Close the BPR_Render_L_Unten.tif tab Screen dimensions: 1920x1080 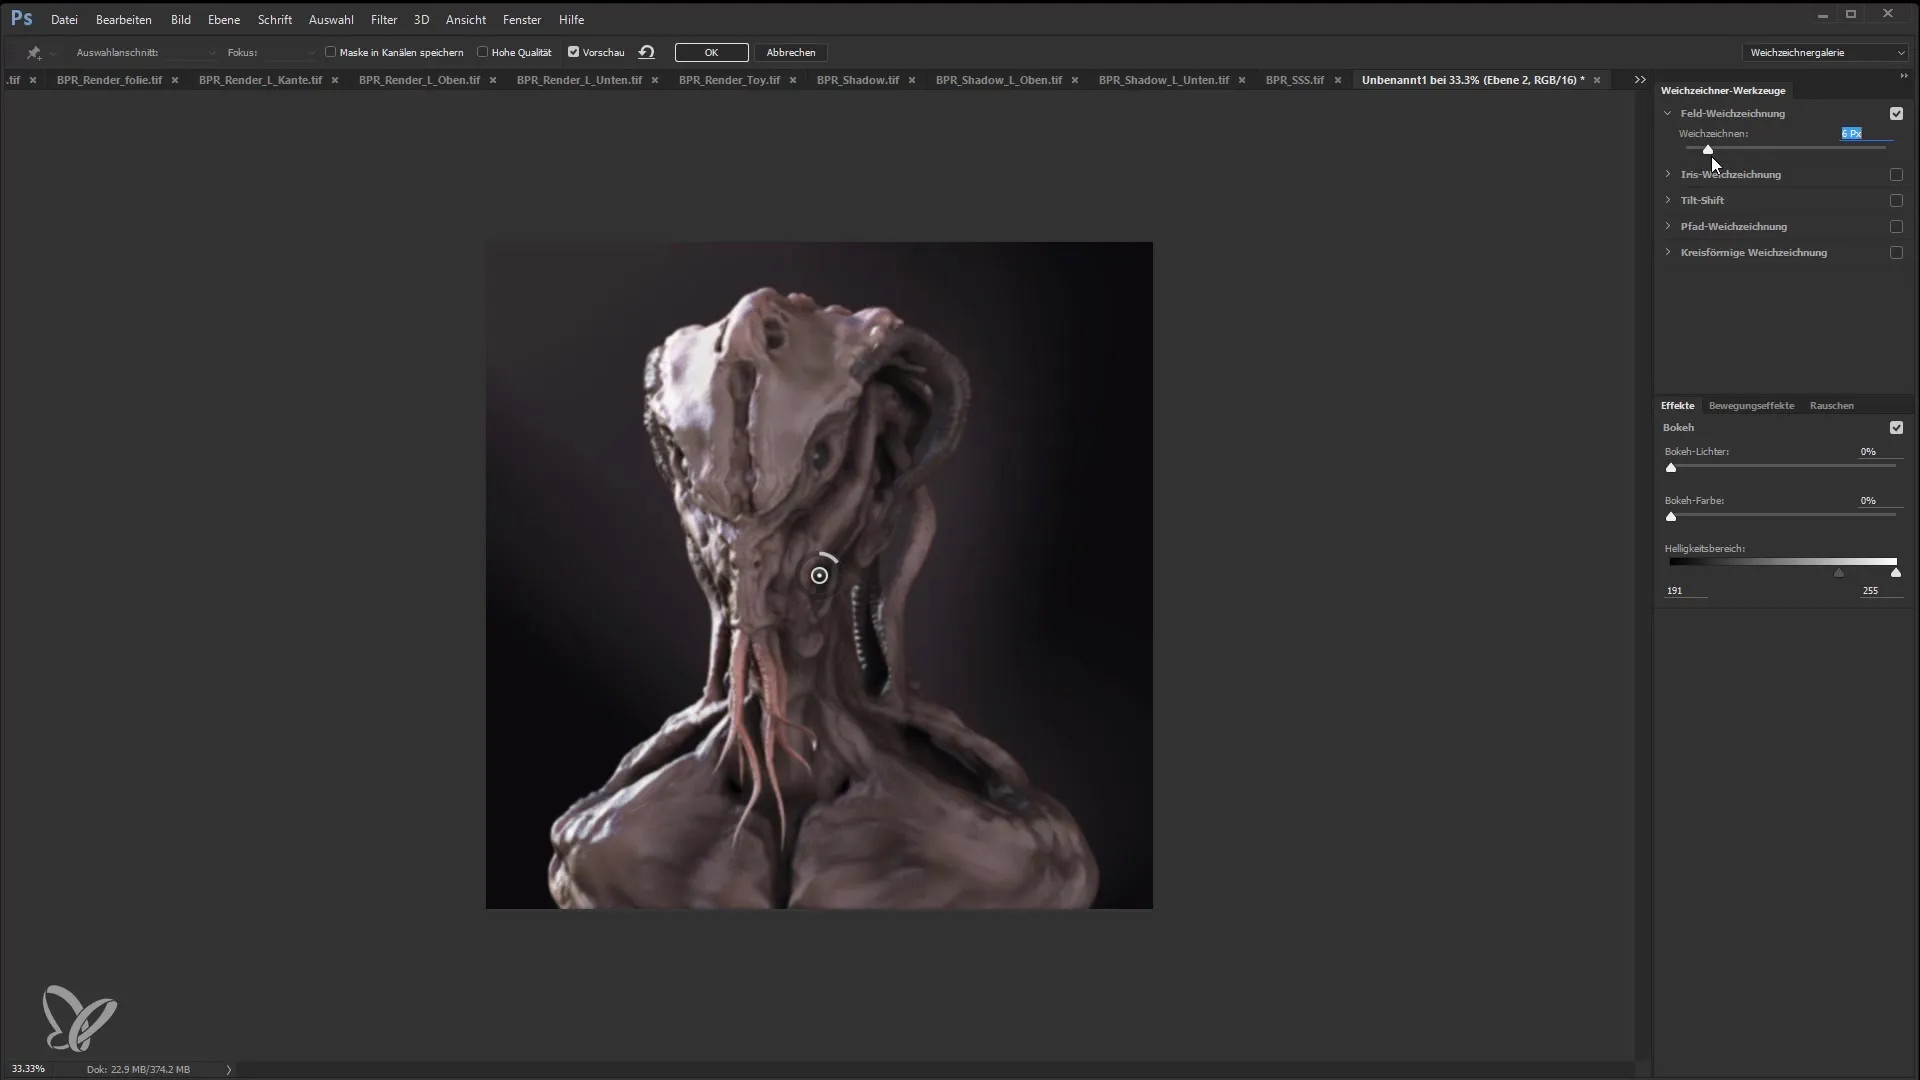click(655, 80)
